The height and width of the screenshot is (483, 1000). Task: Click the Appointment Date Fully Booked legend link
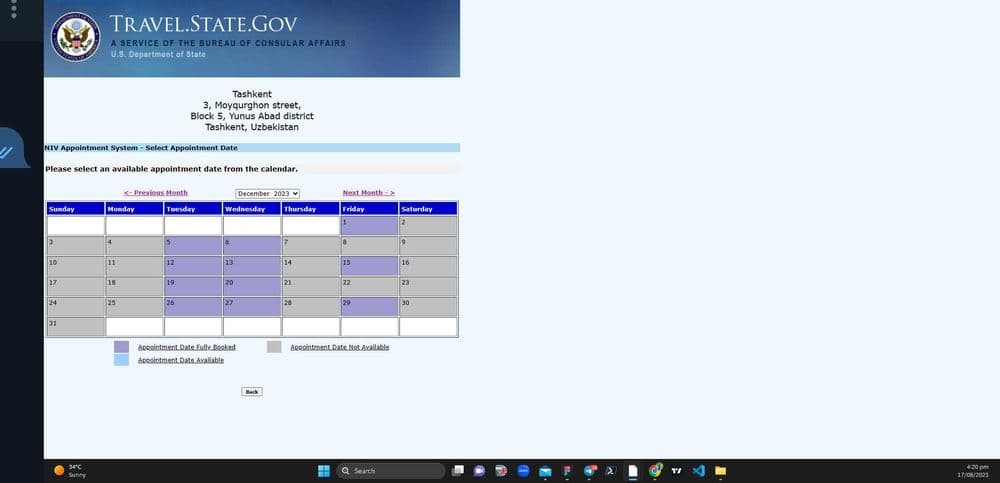(187, 347)
